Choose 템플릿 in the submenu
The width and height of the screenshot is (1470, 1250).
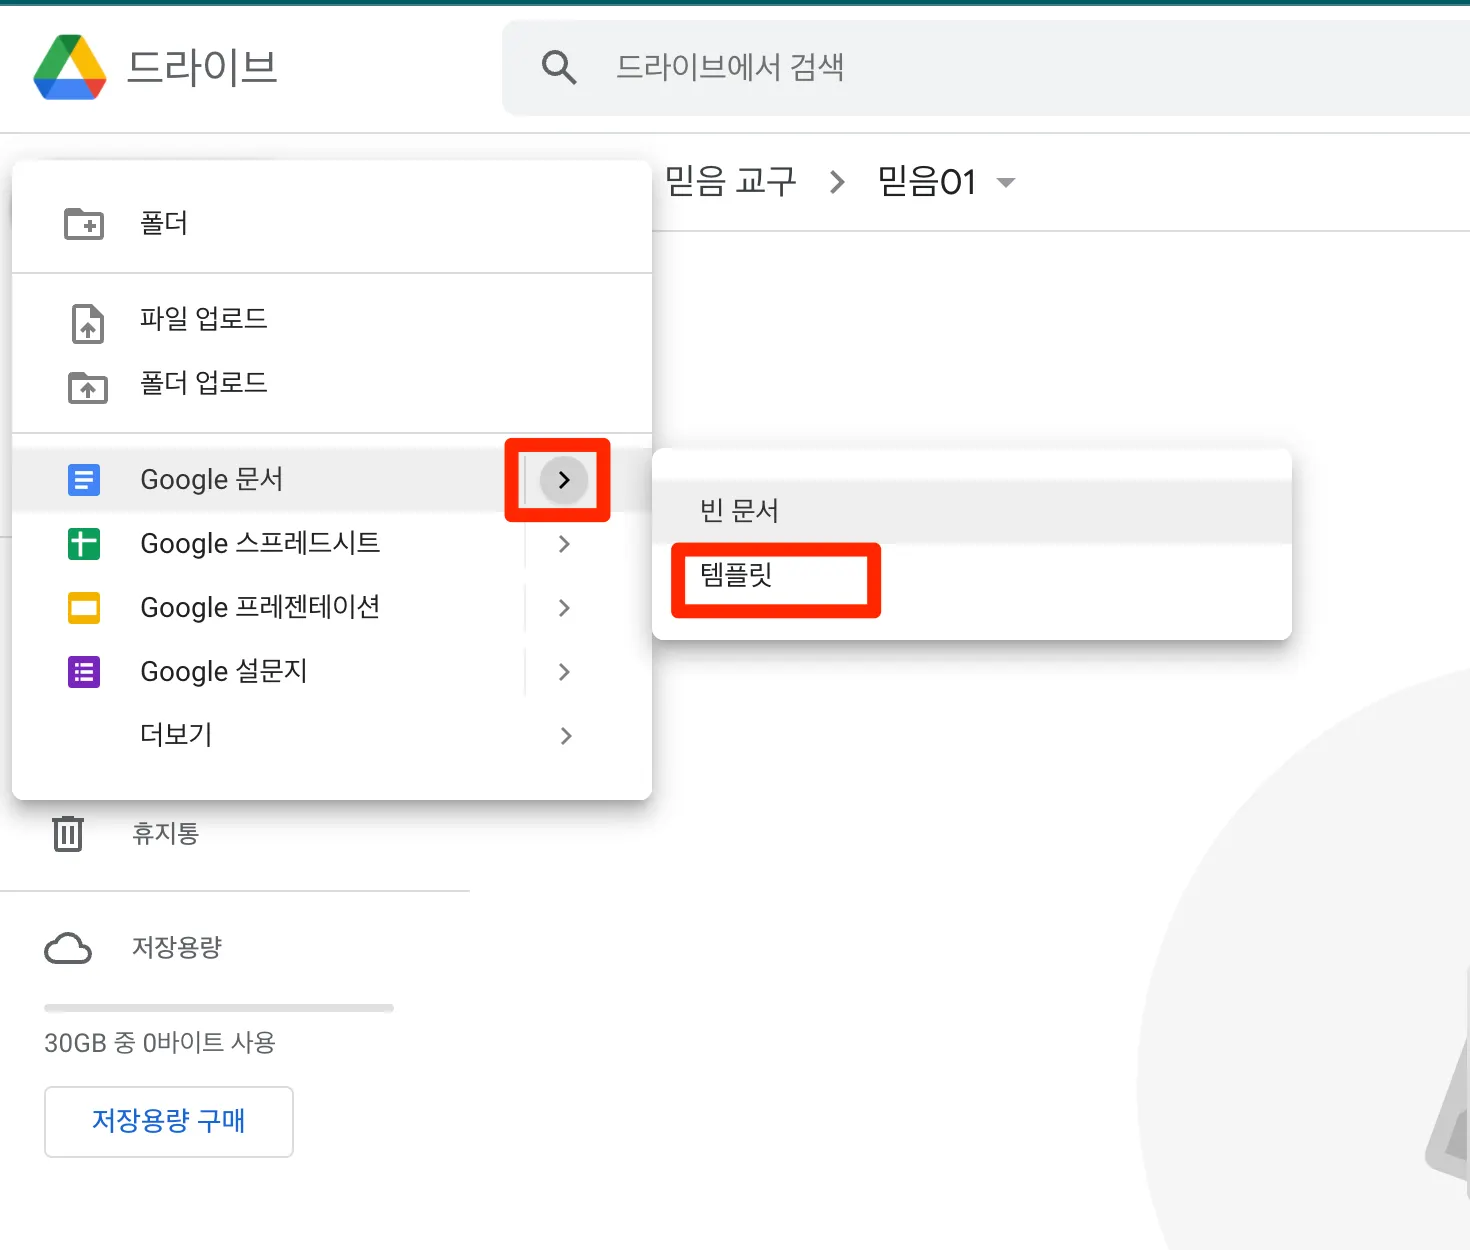(972, 575)
